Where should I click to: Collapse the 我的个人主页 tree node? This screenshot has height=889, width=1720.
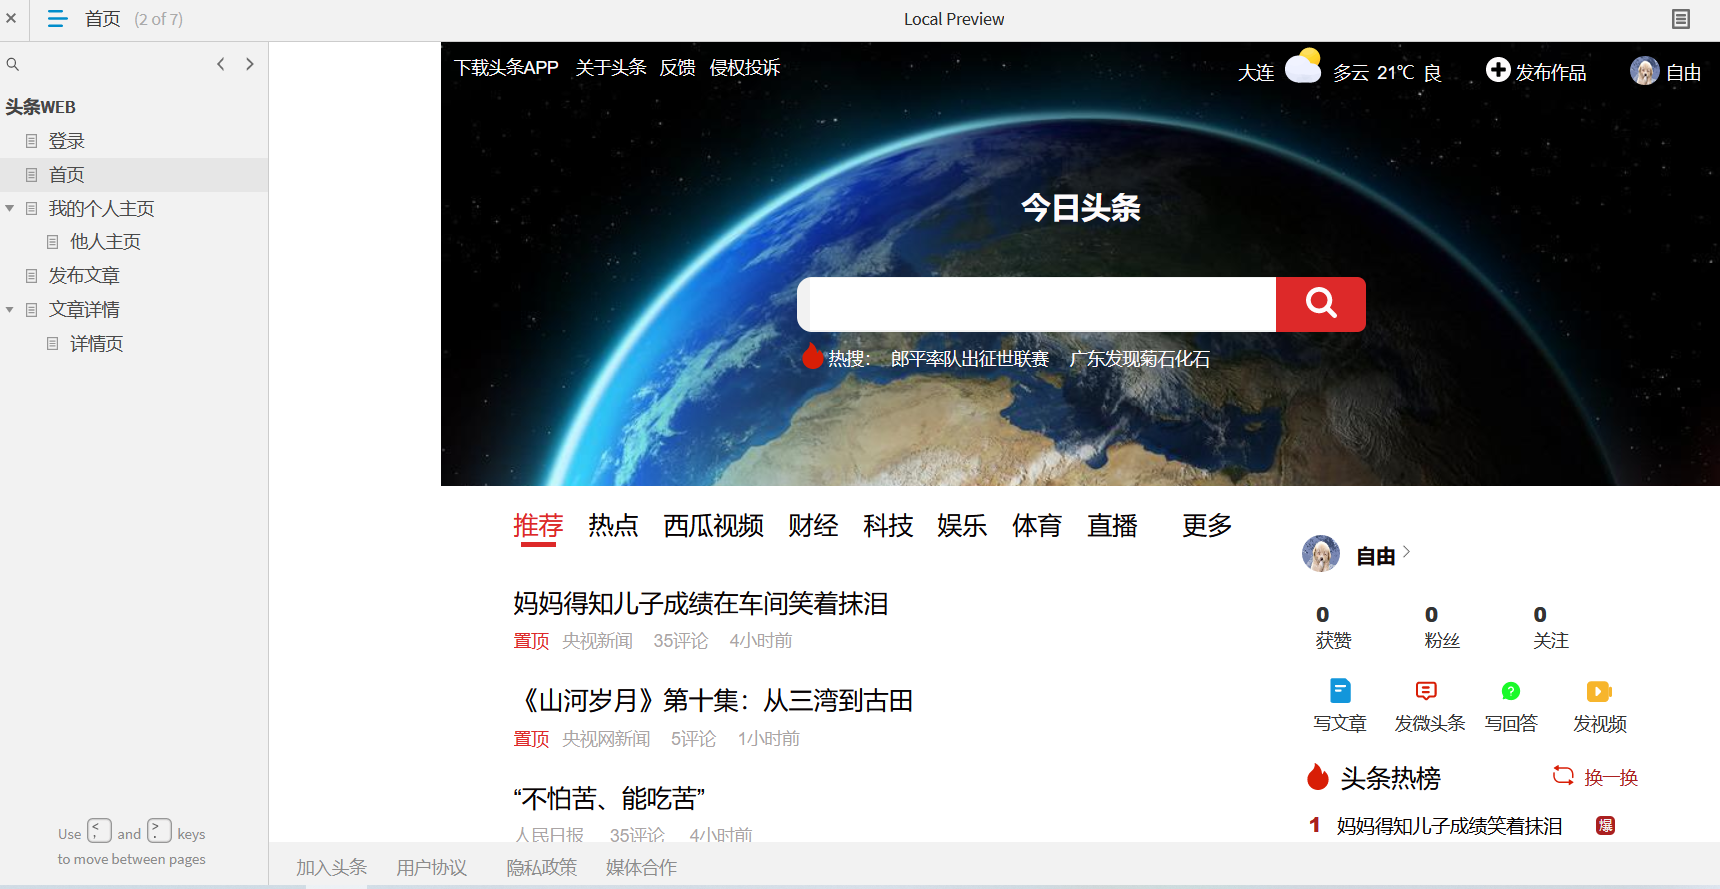tap(10, 208)
